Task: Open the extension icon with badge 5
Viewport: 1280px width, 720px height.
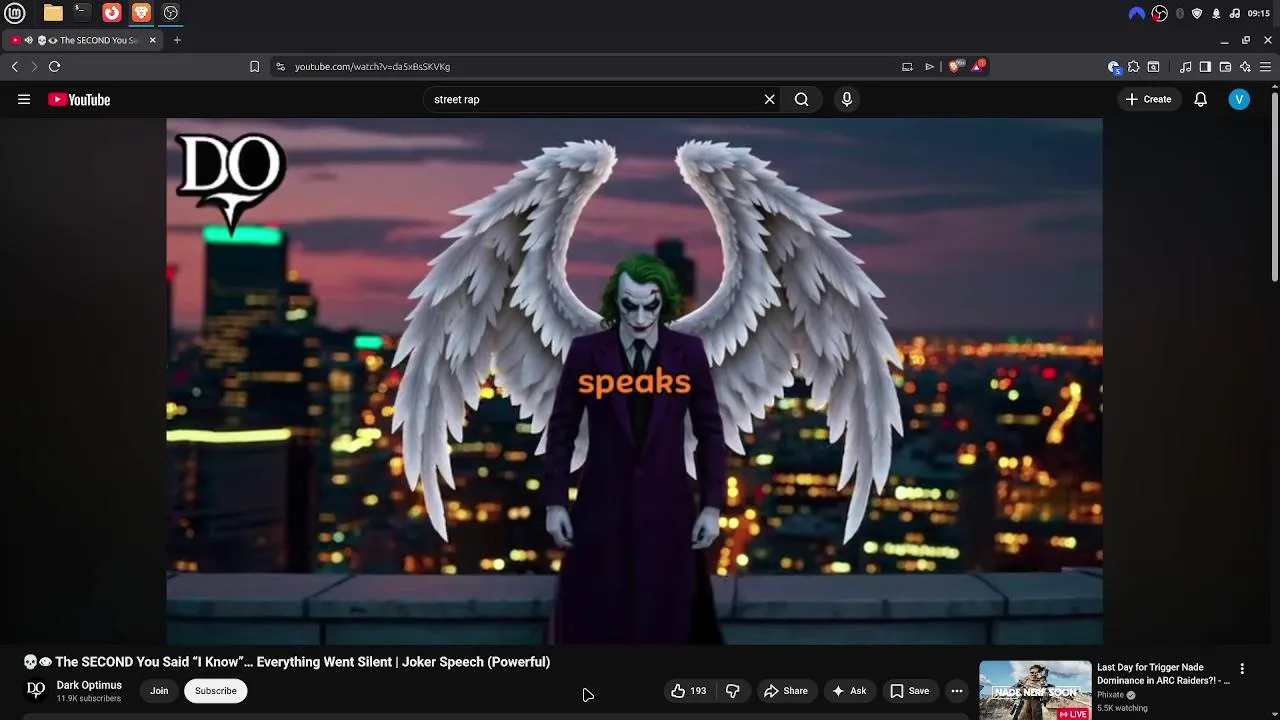Action: (x=1114, y=67)
